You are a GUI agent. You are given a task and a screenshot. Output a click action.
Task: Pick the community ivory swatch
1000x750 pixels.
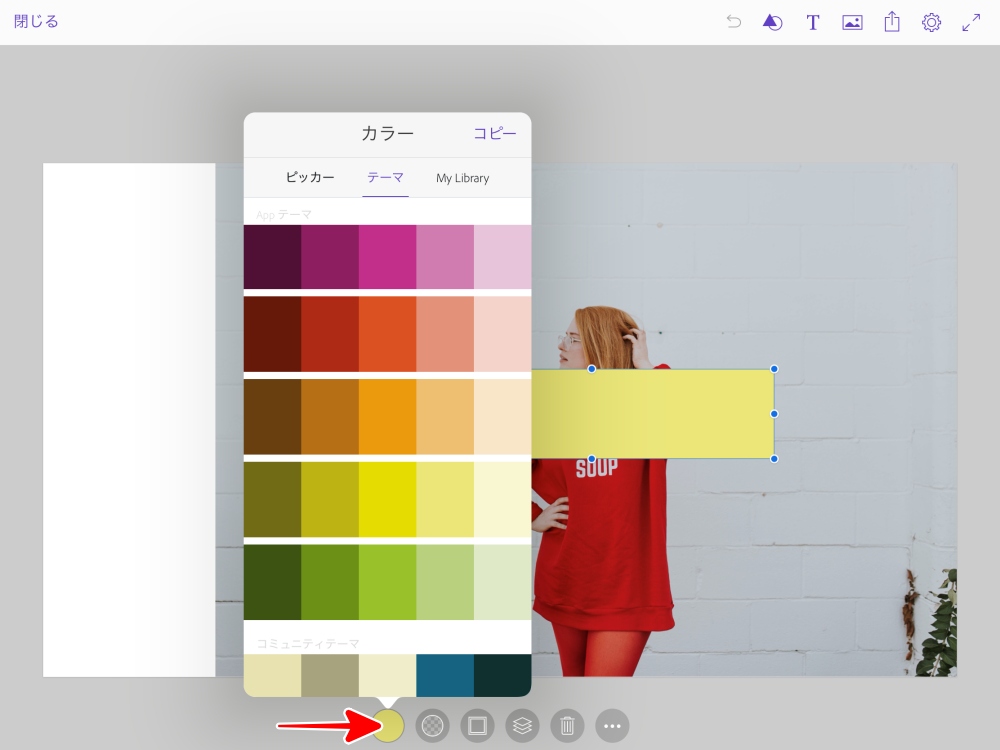388,675
